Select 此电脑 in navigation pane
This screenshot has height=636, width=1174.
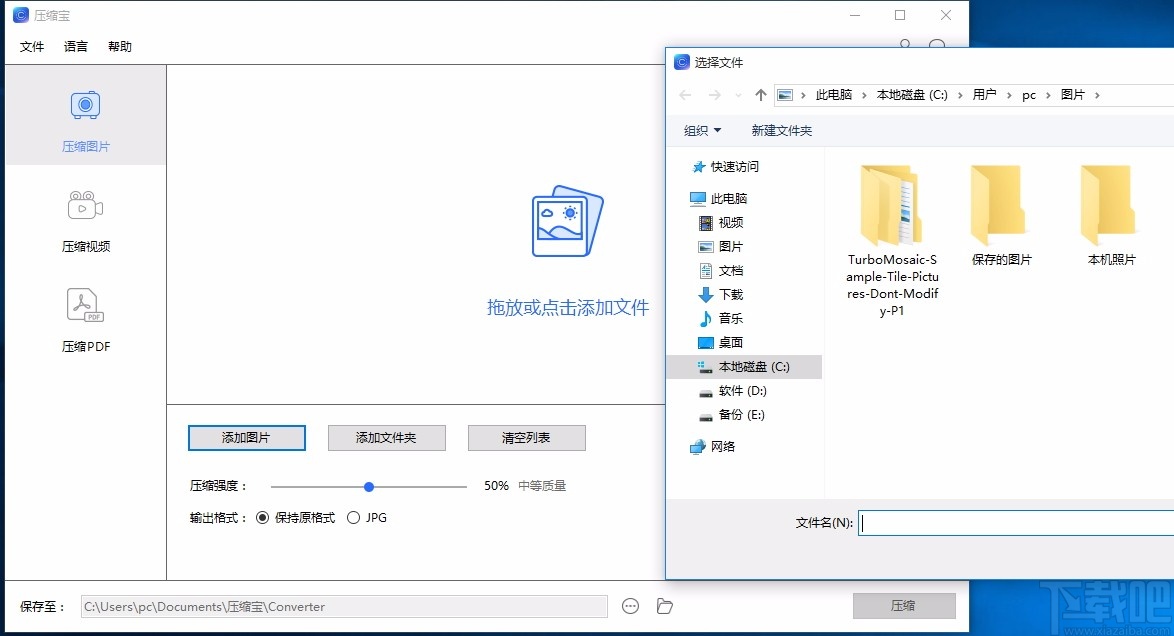tap(718, 199)
